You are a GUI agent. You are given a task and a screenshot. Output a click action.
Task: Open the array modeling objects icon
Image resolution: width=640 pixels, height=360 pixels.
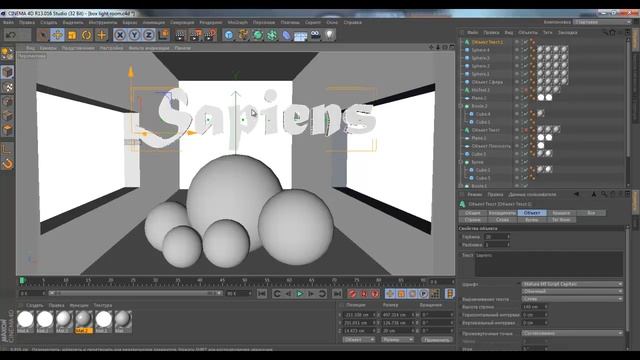272,36
